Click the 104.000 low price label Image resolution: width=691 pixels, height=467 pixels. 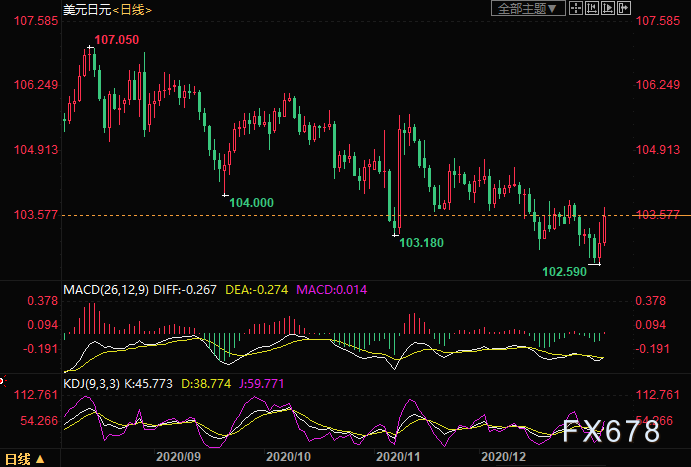pyautogui.click(x=251, y=202)
